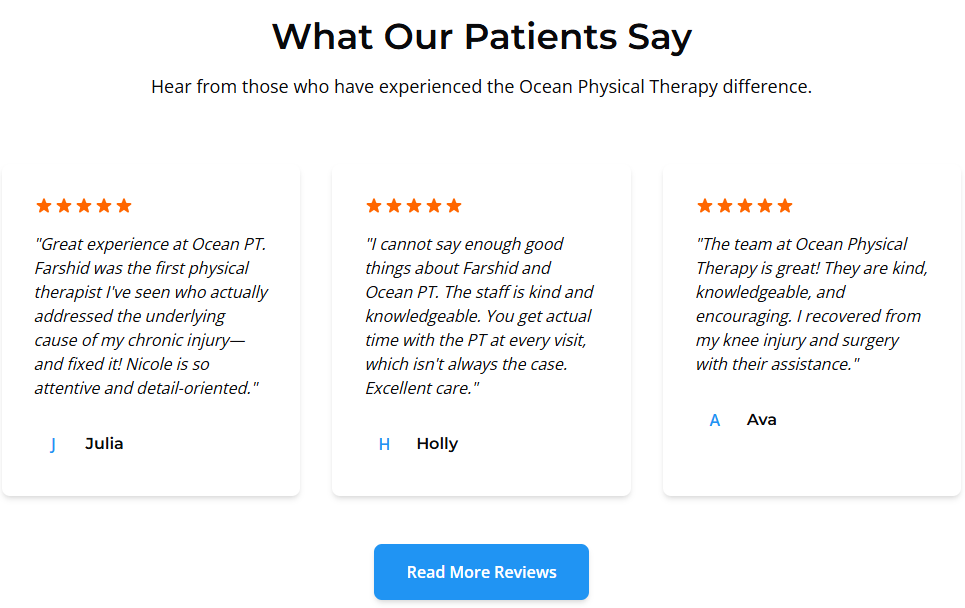The image size is (965, 608).
Task: Click the first star in Holly's review
Action: click(374, 206)
